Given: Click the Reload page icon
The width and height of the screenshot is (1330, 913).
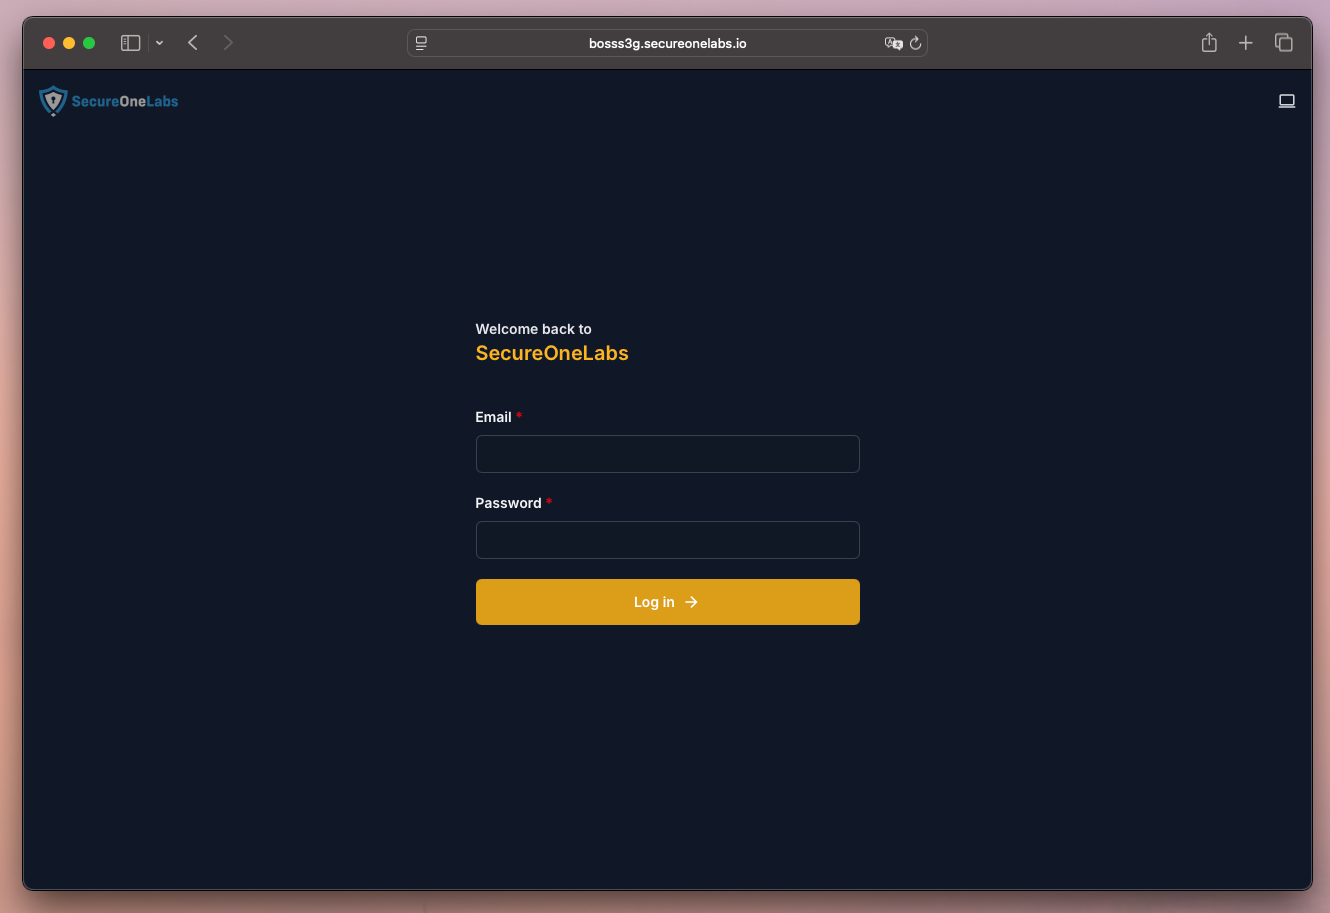Looking at the screenshot, I should click(915, 43).
